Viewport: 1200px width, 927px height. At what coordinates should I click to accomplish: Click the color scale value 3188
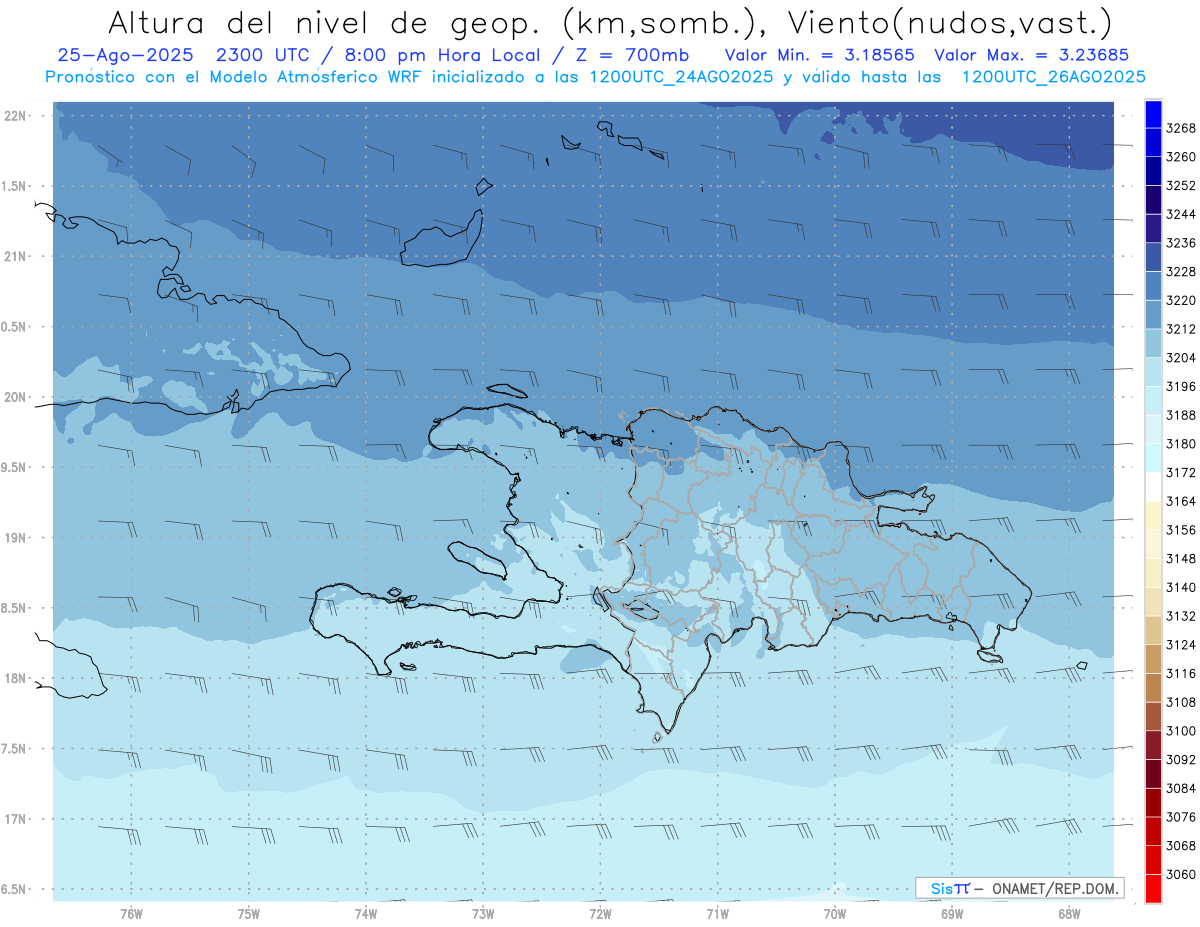[x=1181, y=415]
